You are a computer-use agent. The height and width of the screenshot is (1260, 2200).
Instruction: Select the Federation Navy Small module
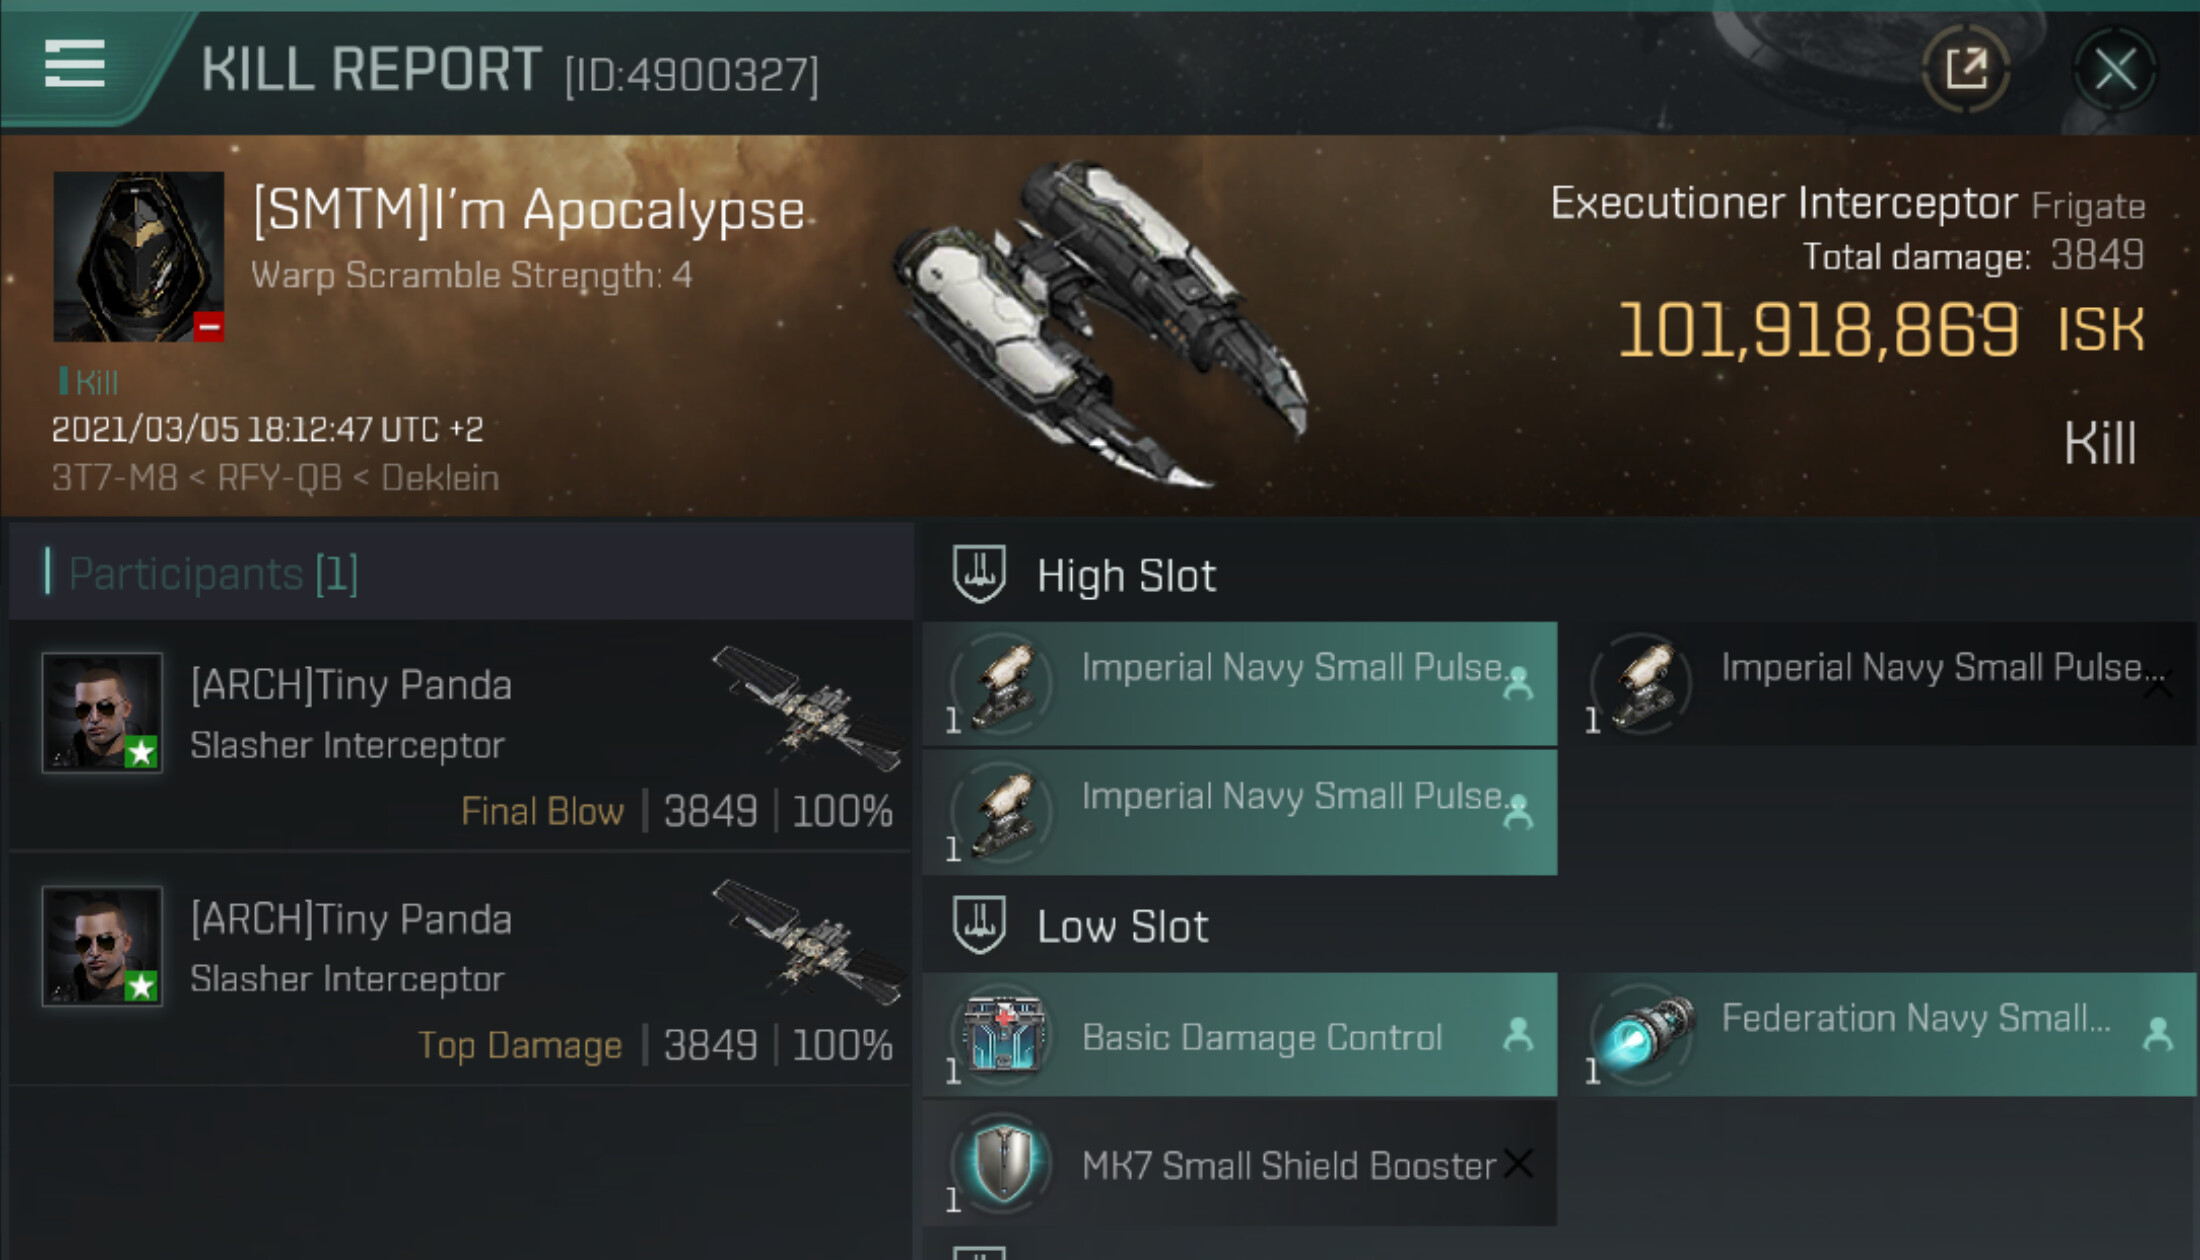point(1880,1034)
